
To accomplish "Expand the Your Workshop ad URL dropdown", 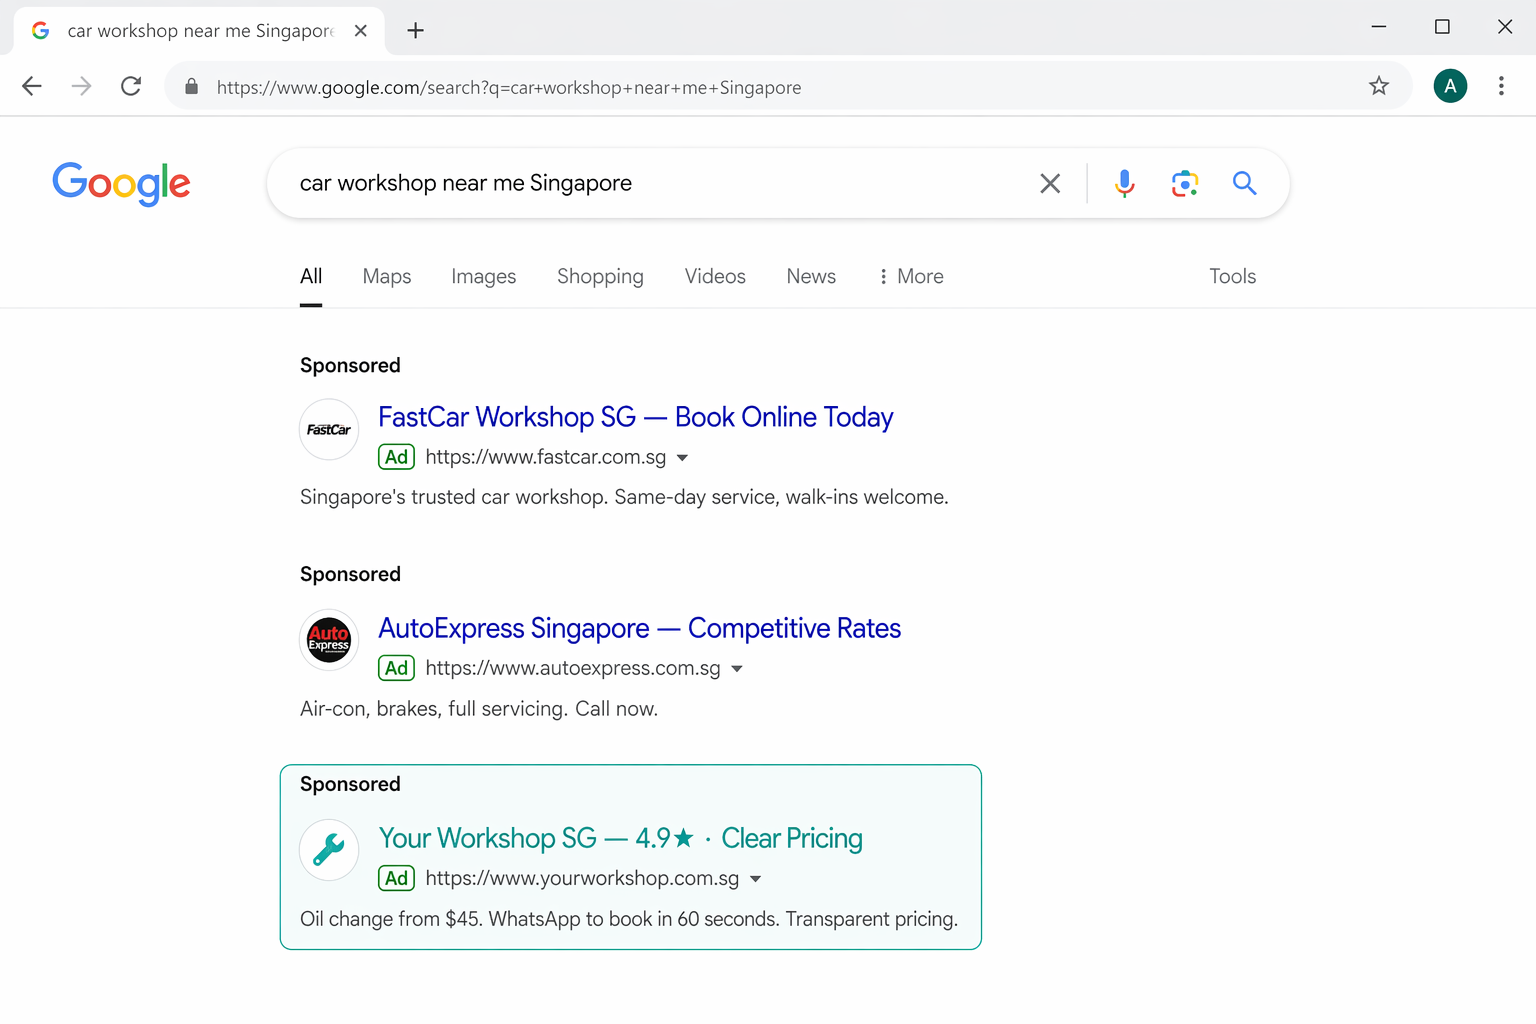I will 756,878.
